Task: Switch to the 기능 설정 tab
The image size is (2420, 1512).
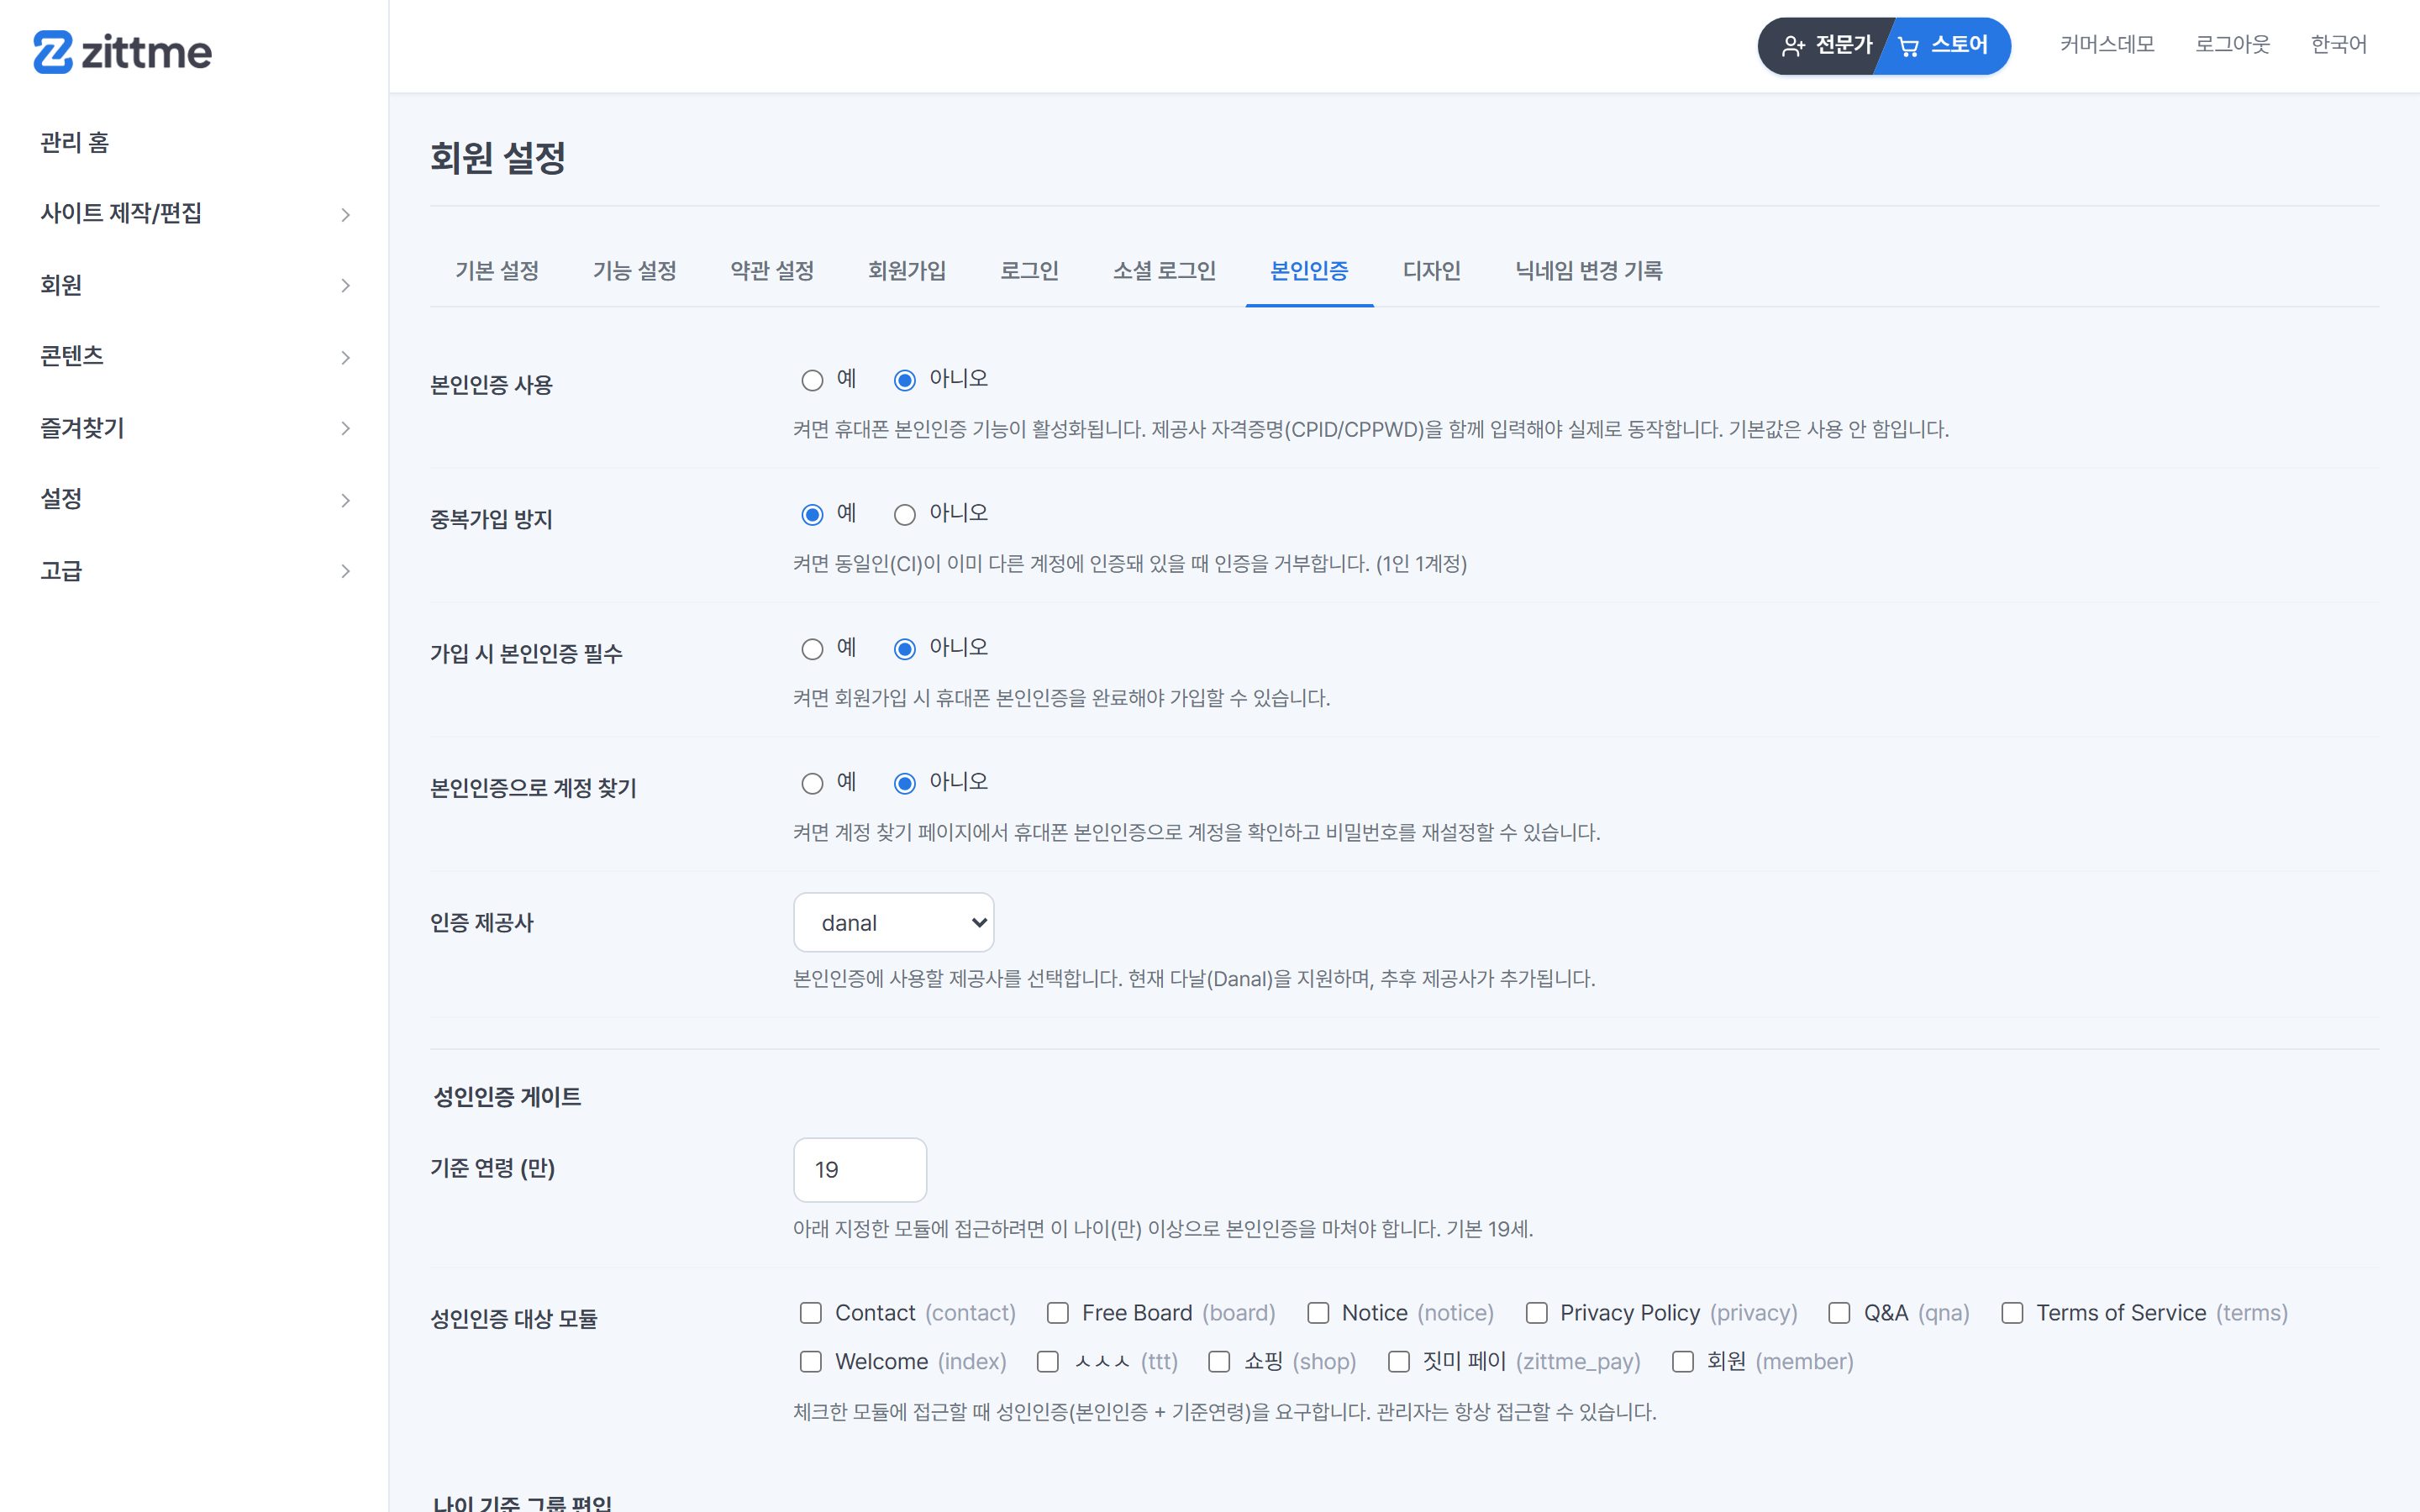Action: tap(635, 271)
